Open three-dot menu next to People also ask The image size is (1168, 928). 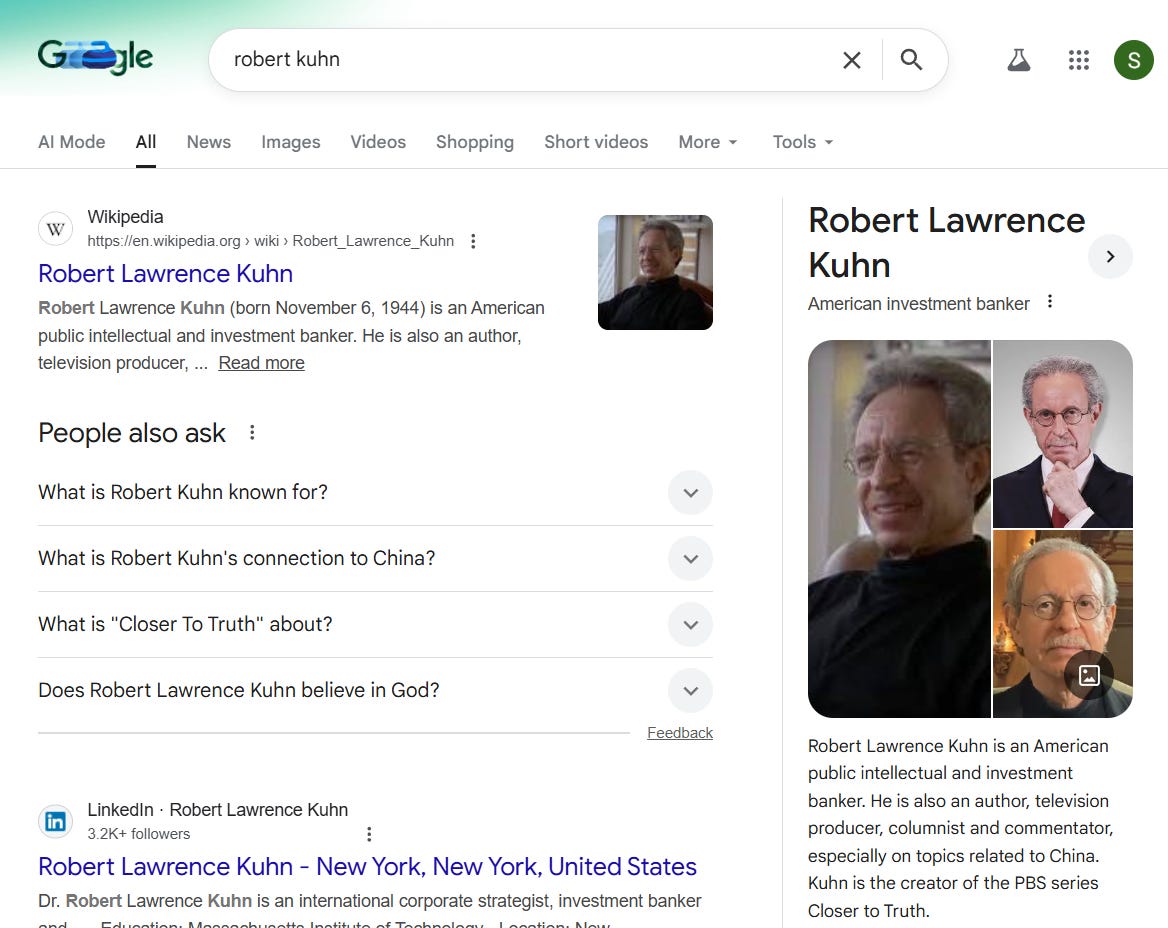point(252,433)
